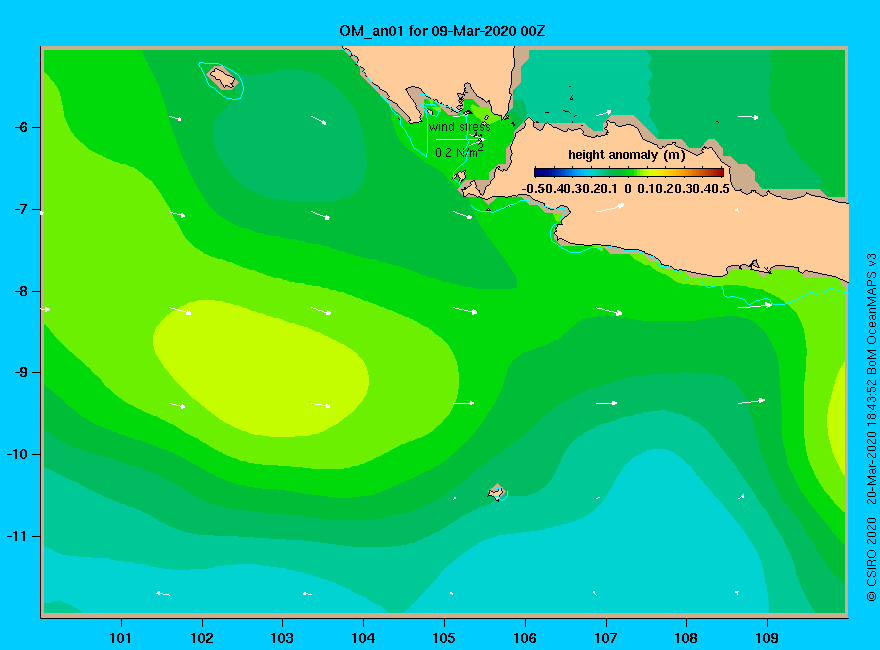Click the latitude label -11
This screenshot has height=650, width=880.
[x=17, y=536]
